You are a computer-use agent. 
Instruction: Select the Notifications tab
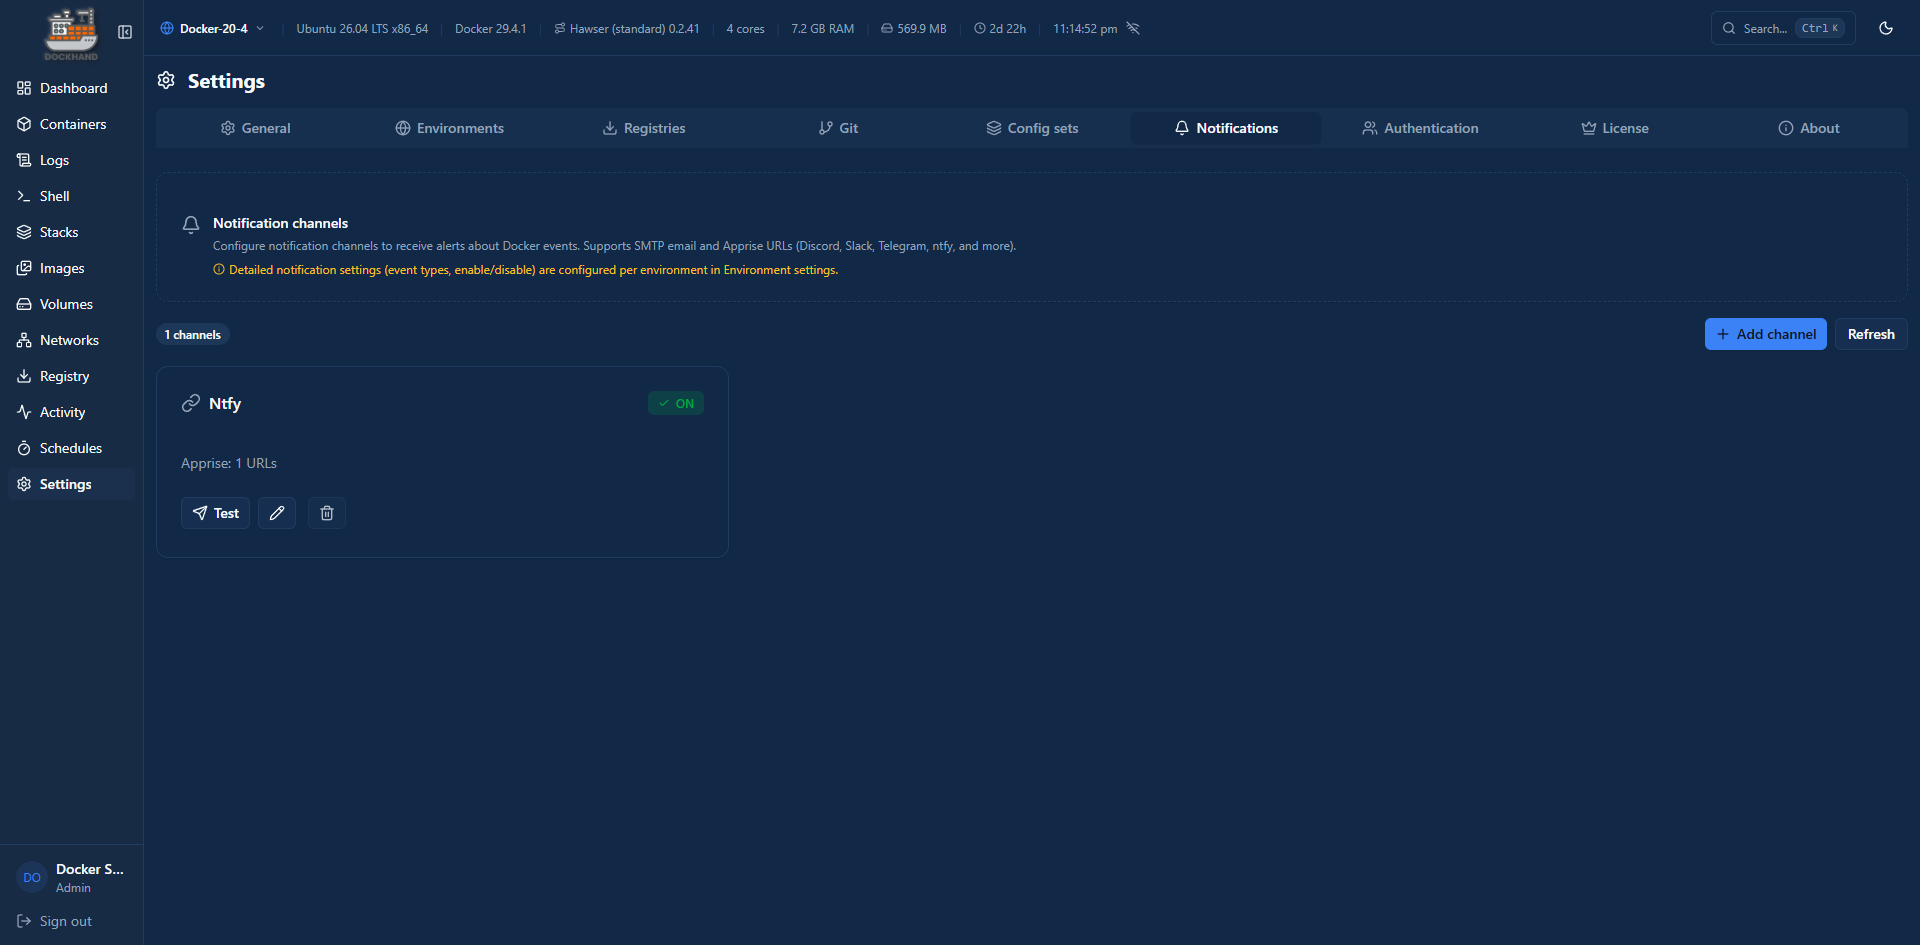coord(1226,128)
